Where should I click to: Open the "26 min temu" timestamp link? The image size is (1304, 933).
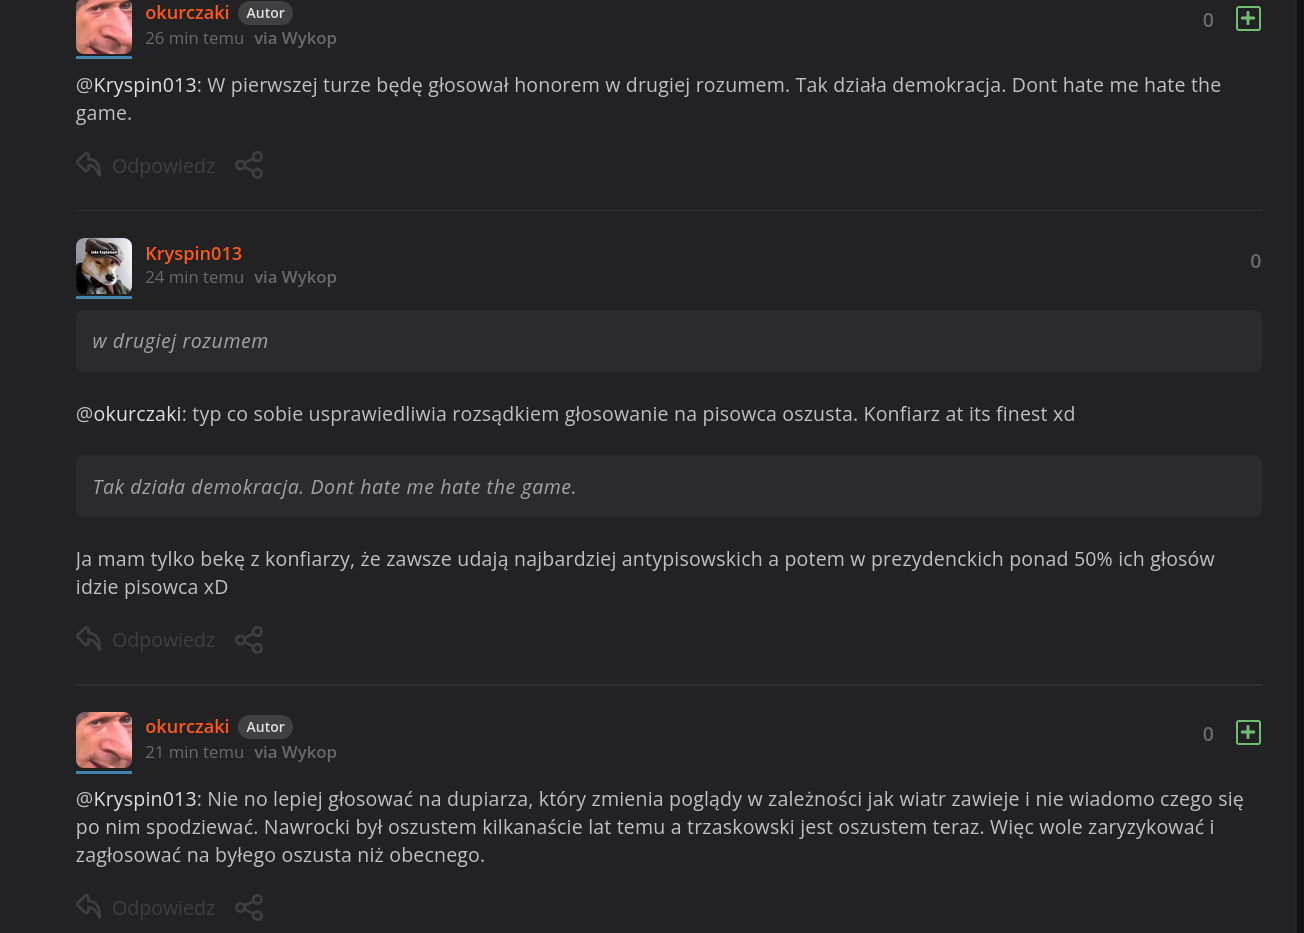(x=194, y=38)
